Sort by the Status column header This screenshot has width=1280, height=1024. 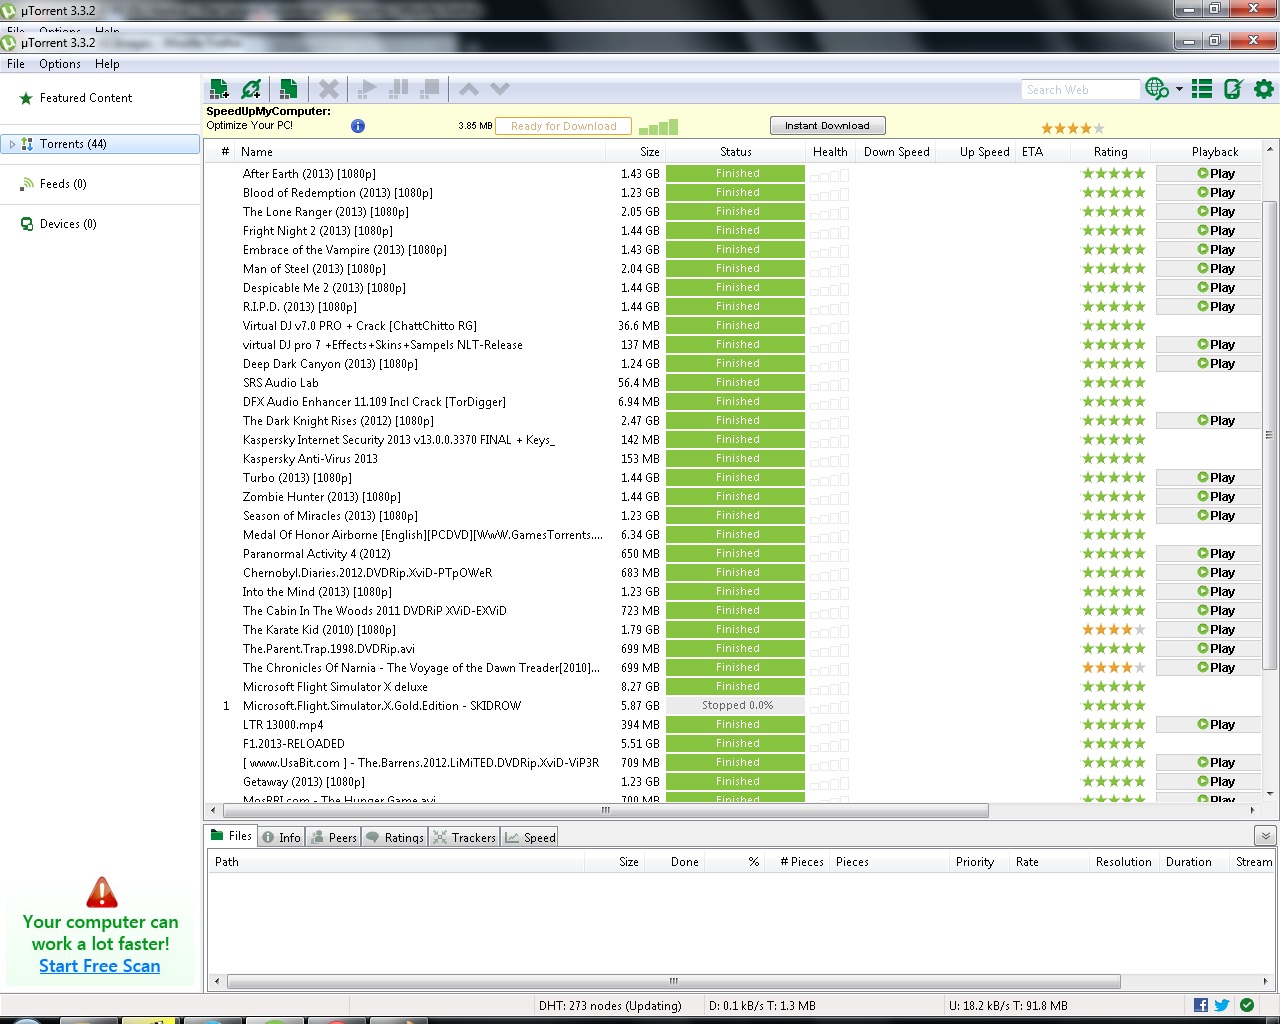pyautogui.click(x=735, y=152)
